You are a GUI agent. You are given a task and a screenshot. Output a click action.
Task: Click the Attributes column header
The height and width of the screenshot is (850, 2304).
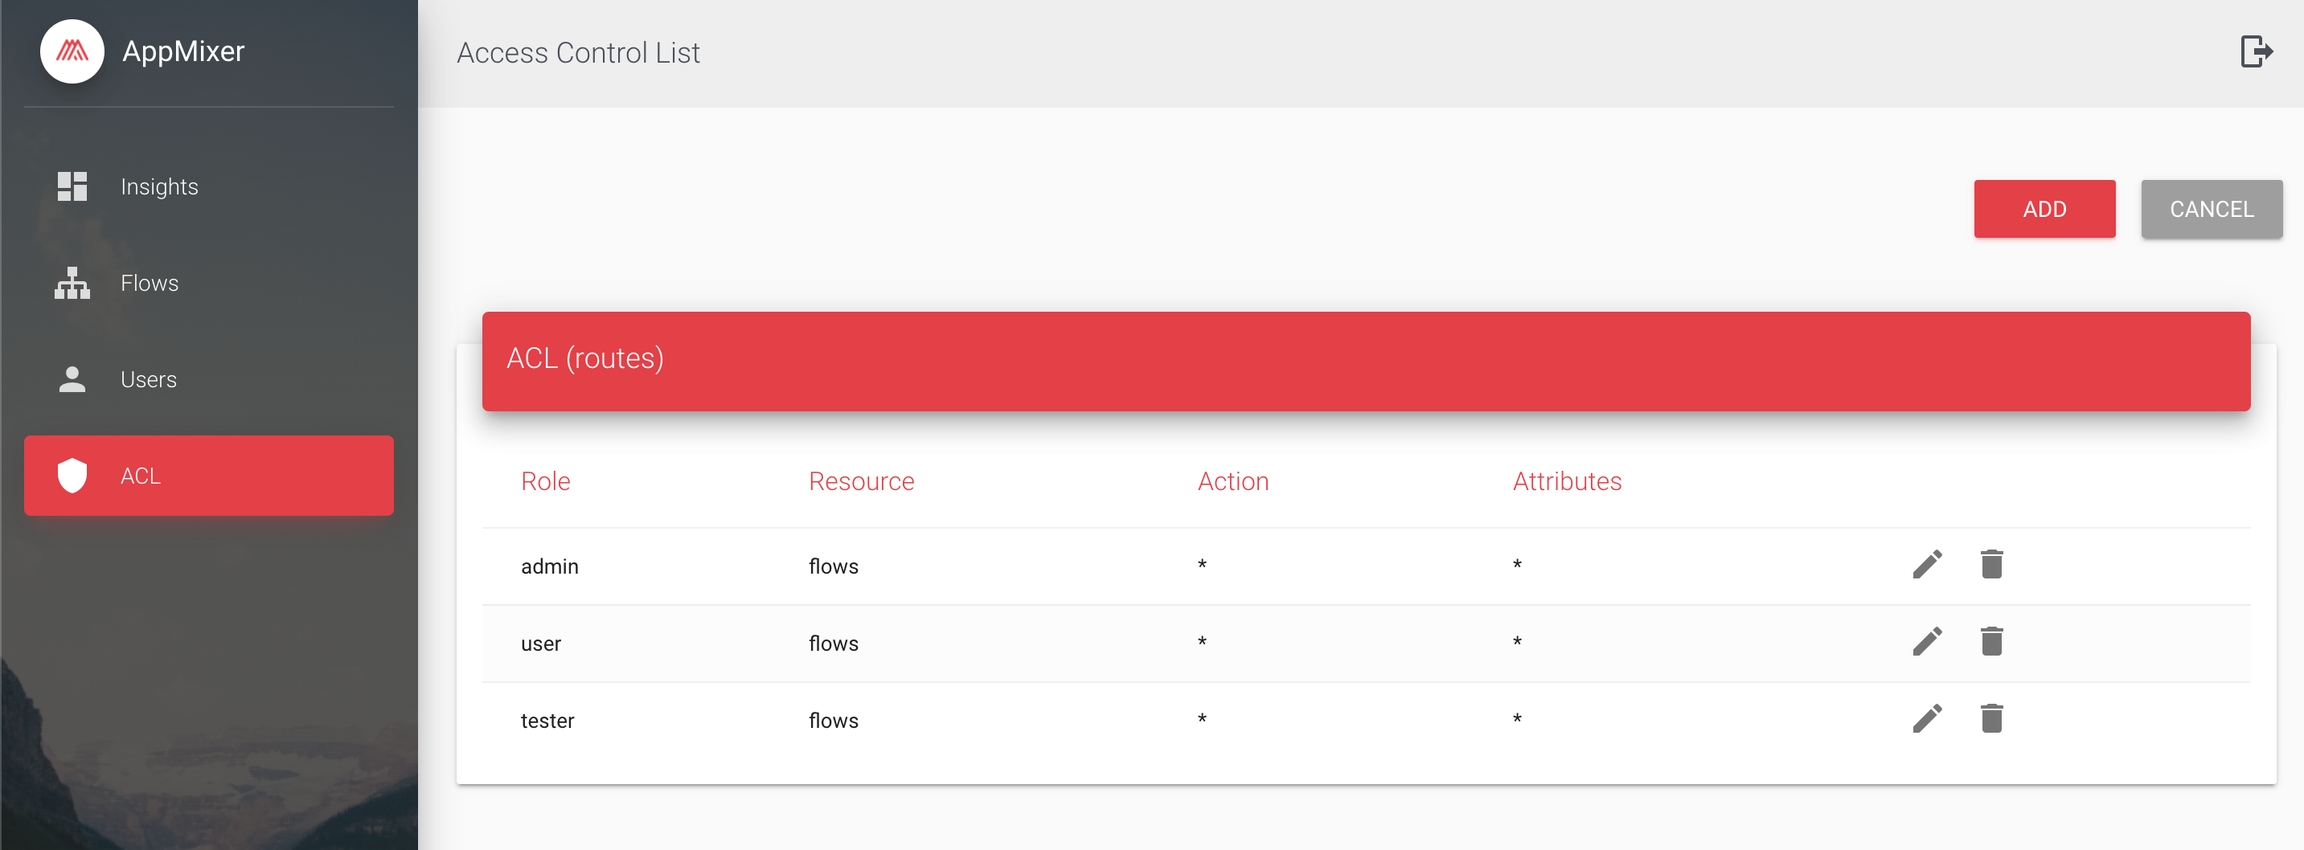point(1566,481)
